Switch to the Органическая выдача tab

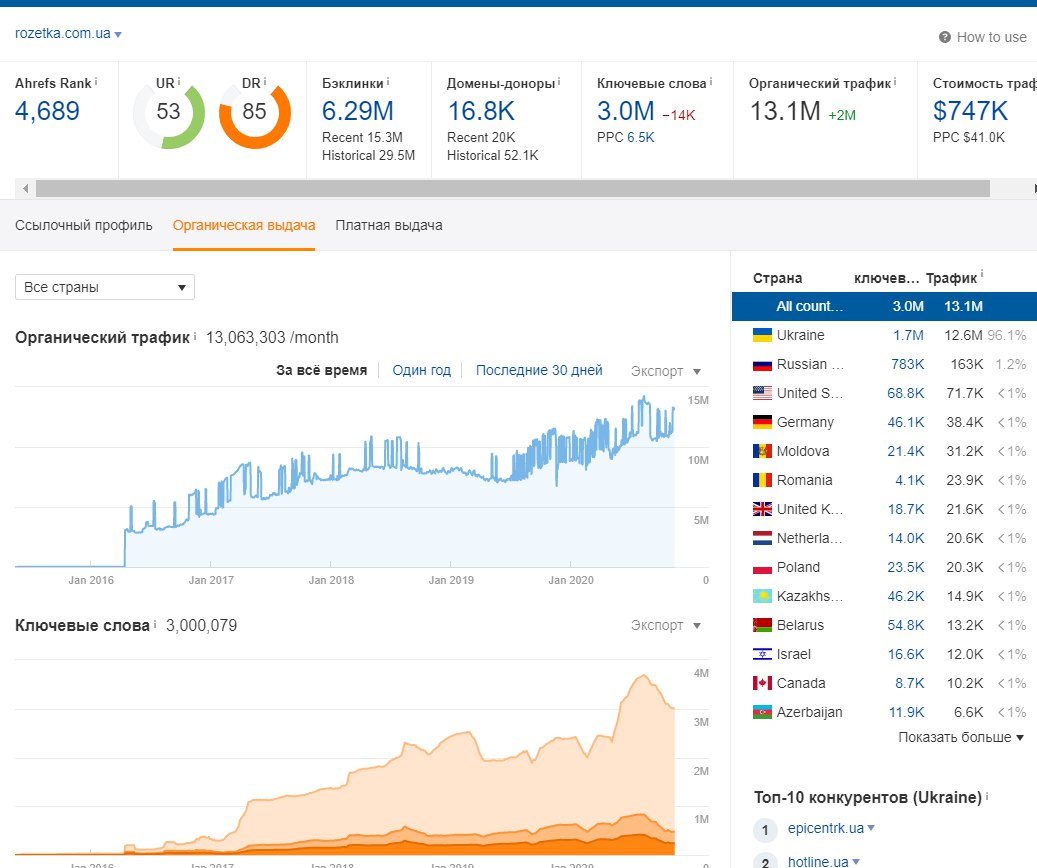pos(244,226)
